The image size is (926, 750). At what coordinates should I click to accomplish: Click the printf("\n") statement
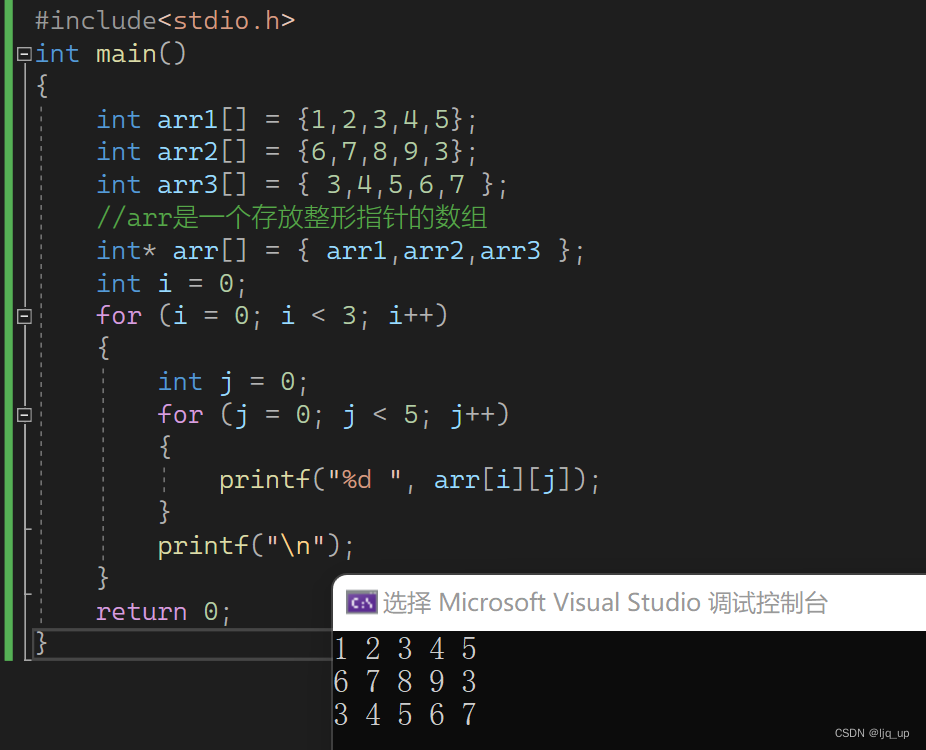point(256,546)
